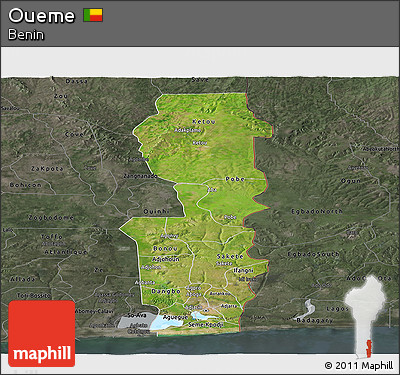Click the 'Bonou' commune label
400x375 pixels.
(x=165, y=249)
